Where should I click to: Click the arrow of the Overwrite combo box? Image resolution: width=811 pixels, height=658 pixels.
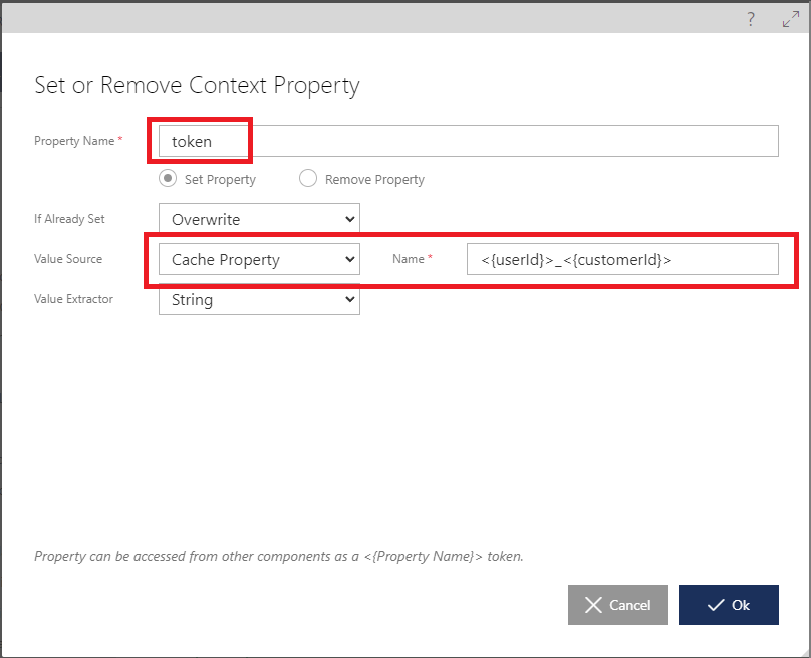coord(350,219)
